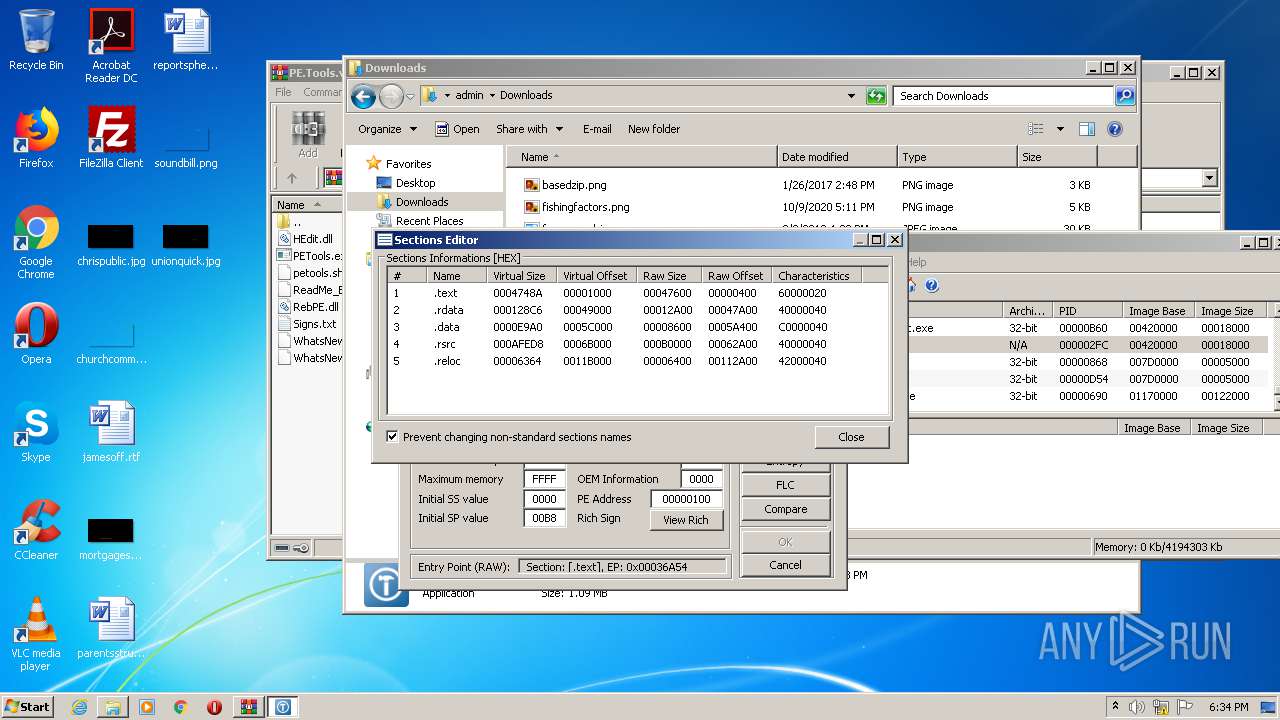Open WinRAR File menu
1280x720 pixels.
click(x=284, y=92)
